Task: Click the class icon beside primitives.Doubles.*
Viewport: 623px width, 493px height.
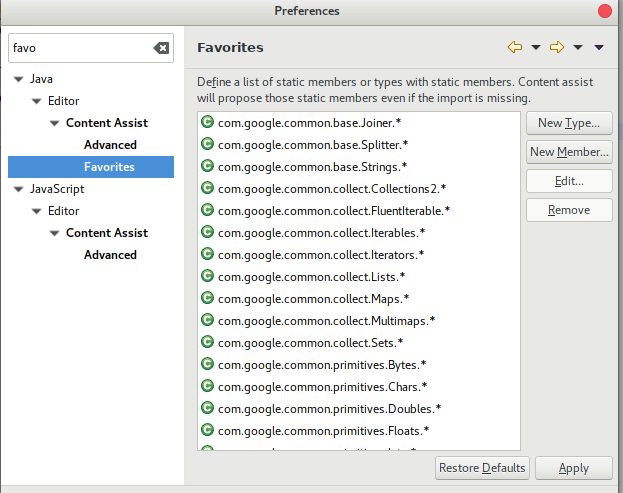Action: point(207,408)
